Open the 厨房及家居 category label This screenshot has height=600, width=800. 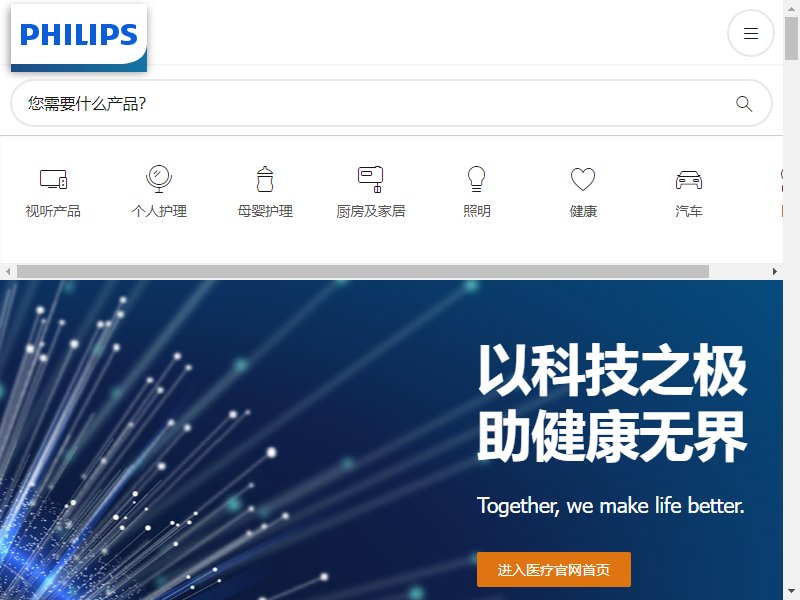[x=371, y=211]
